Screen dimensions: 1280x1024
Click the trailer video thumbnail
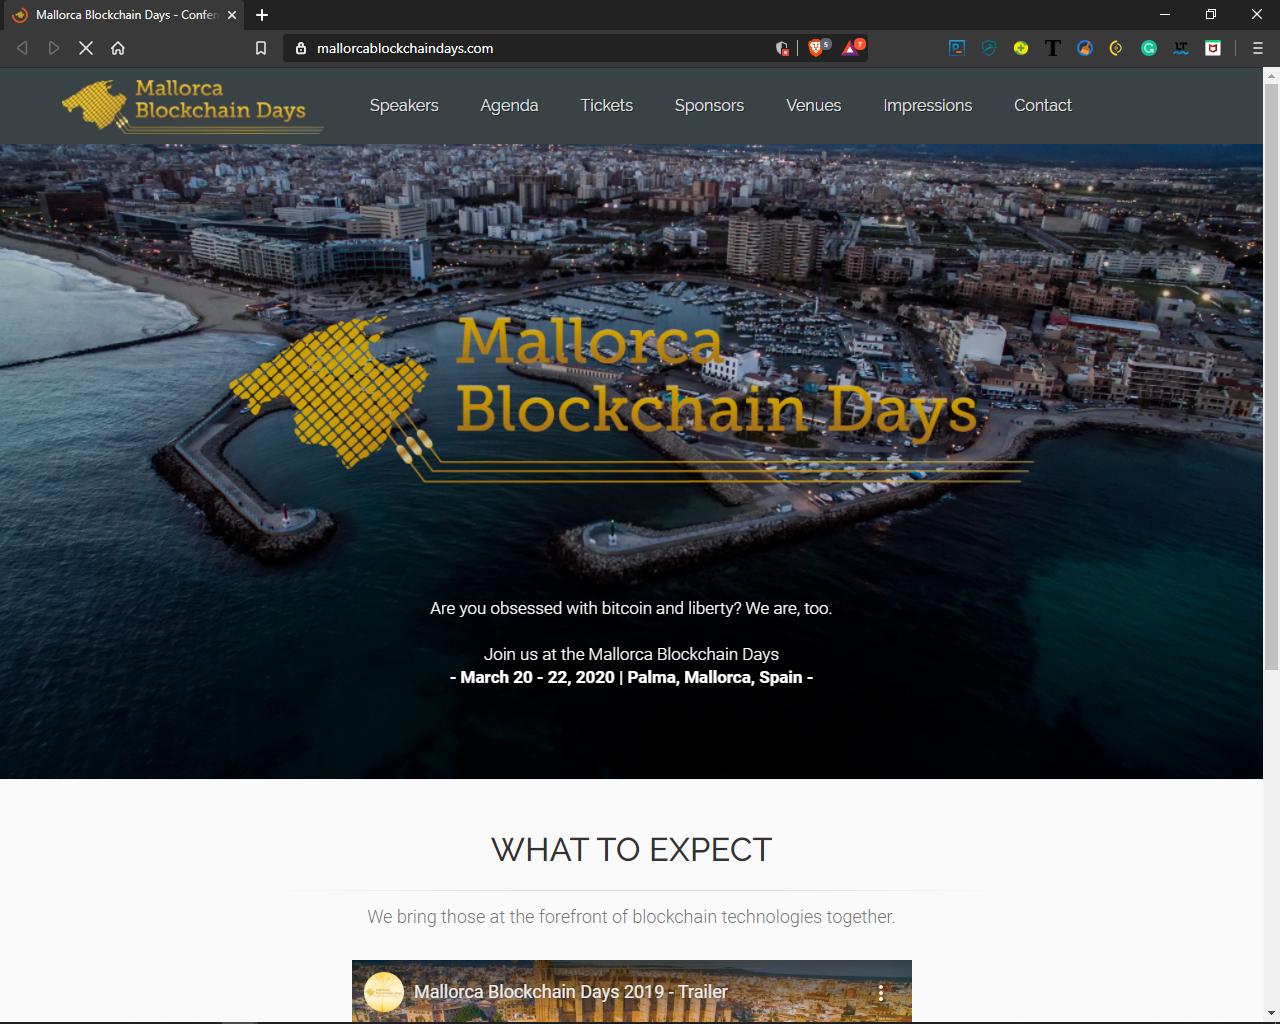click(x=632, y=991)
